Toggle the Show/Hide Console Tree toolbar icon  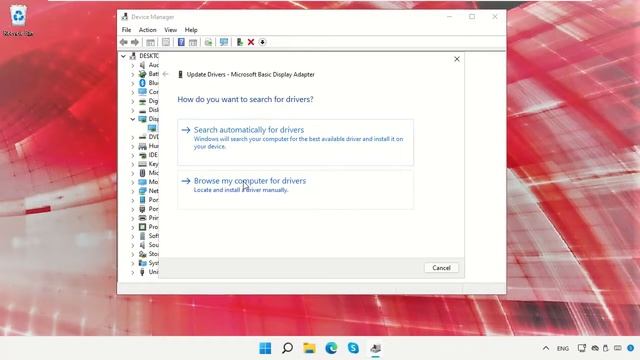[x=150, y=42]
